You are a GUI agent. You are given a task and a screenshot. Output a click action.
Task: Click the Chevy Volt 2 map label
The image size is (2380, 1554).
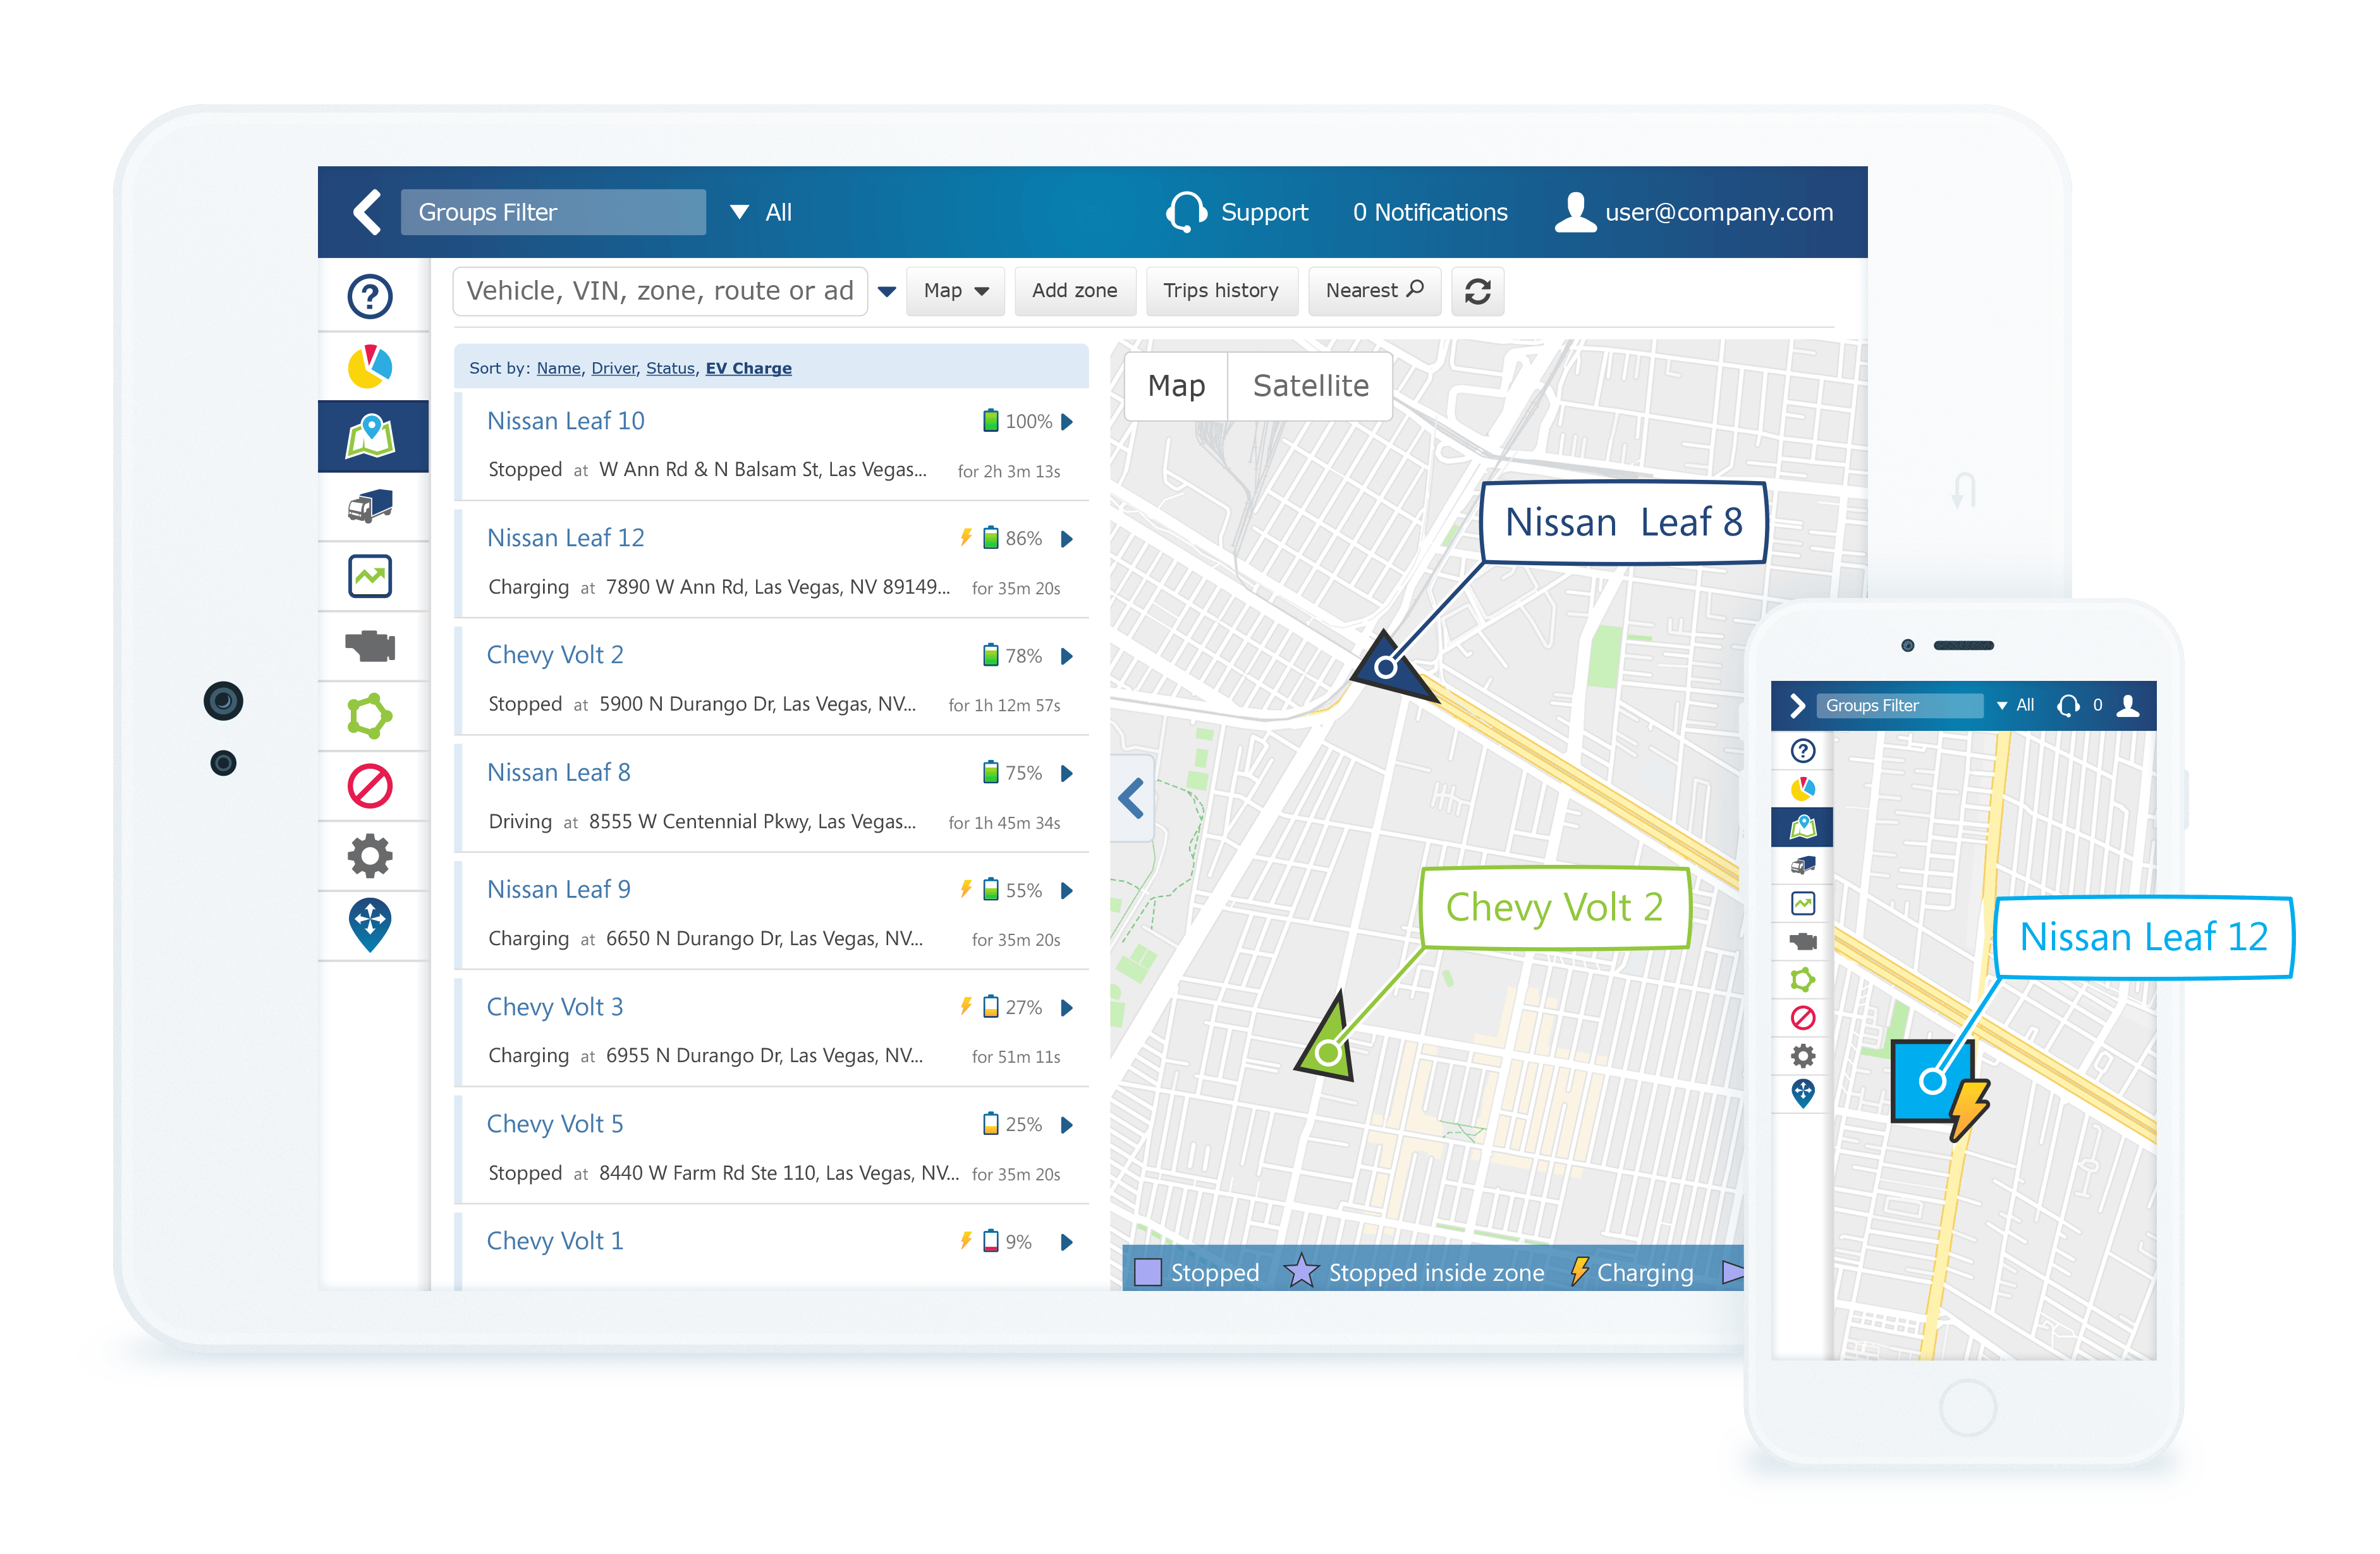1555,907
